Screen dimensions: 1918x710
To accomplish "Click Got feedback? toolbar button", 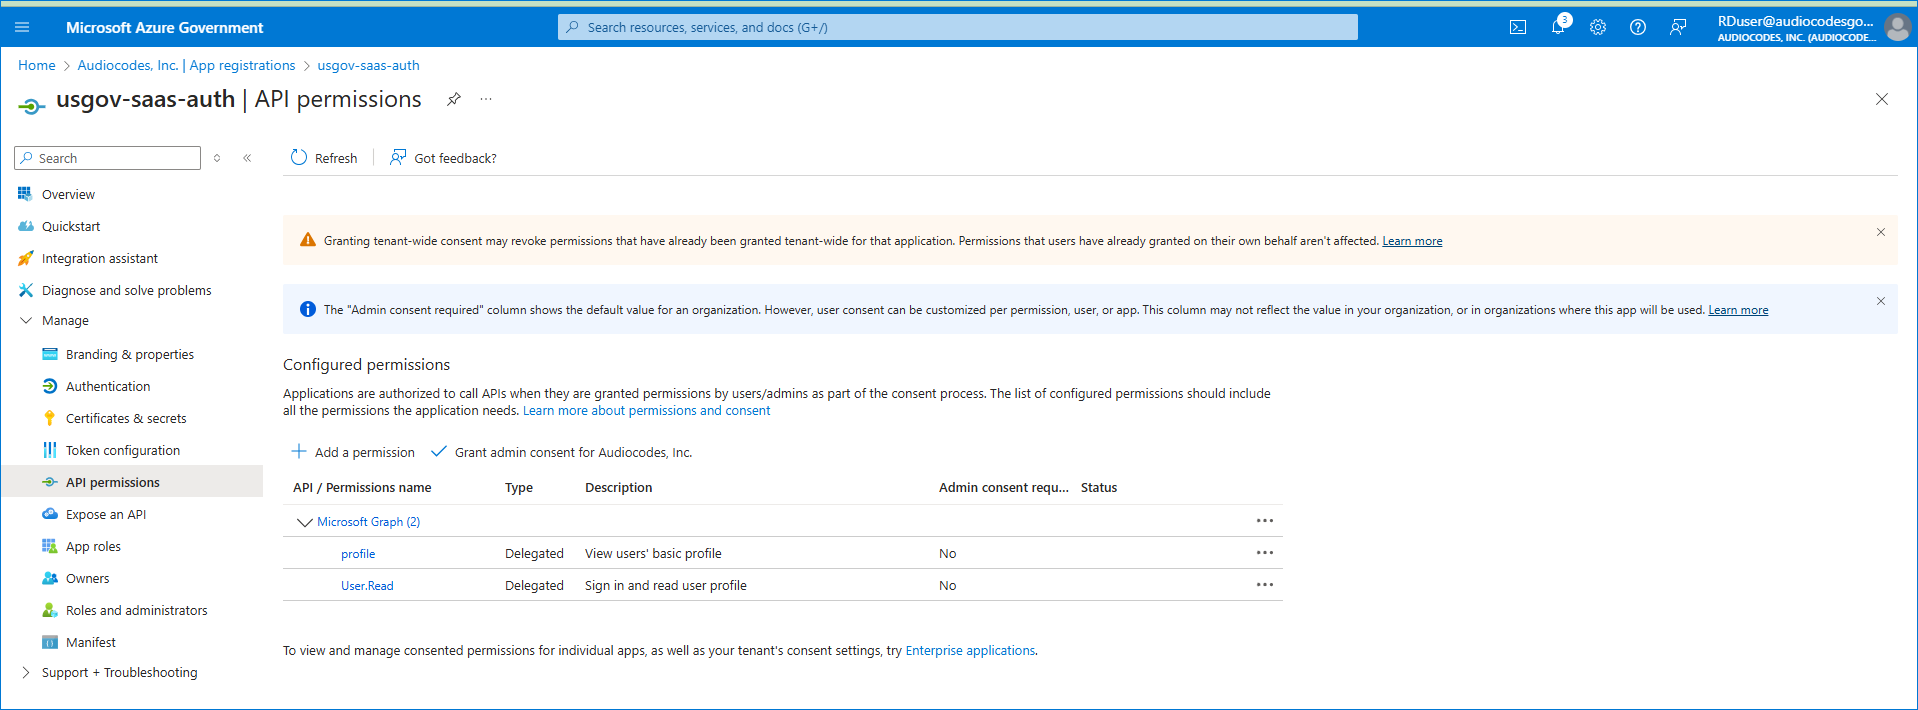I will point(443,158).
